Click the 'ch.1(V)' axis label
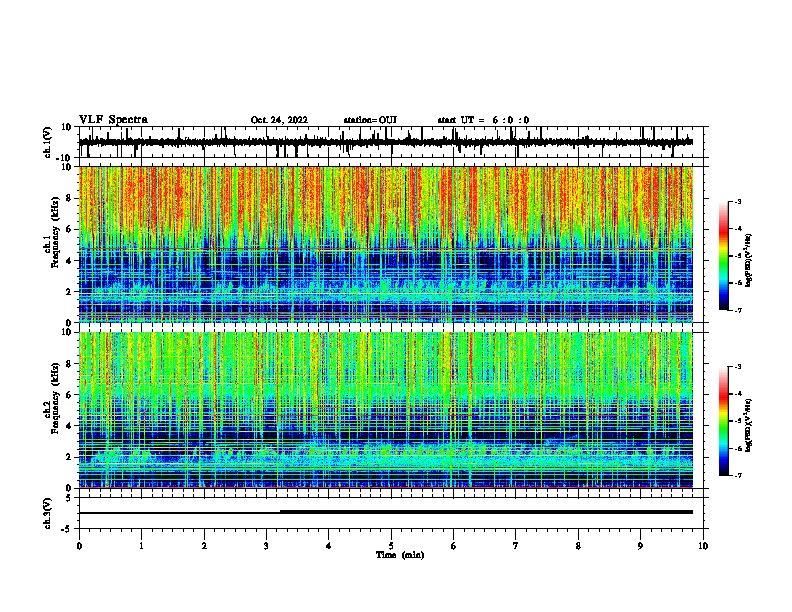The image size is (792, 612). [48, 142]
